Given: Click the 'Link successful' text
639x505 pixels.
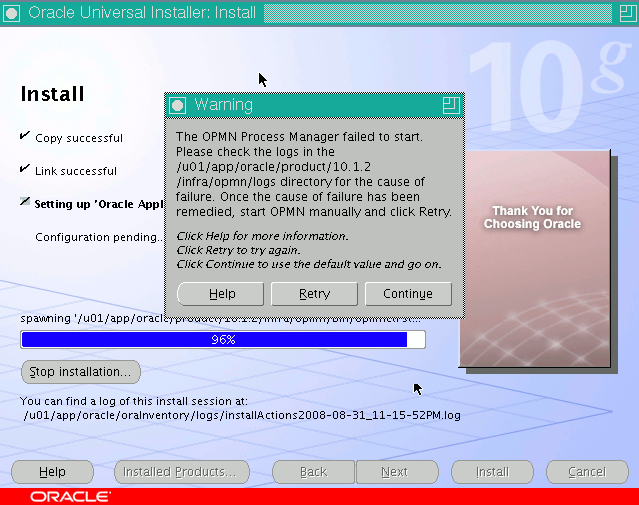Looking at the screenshot, I should [x=76, y=171].
